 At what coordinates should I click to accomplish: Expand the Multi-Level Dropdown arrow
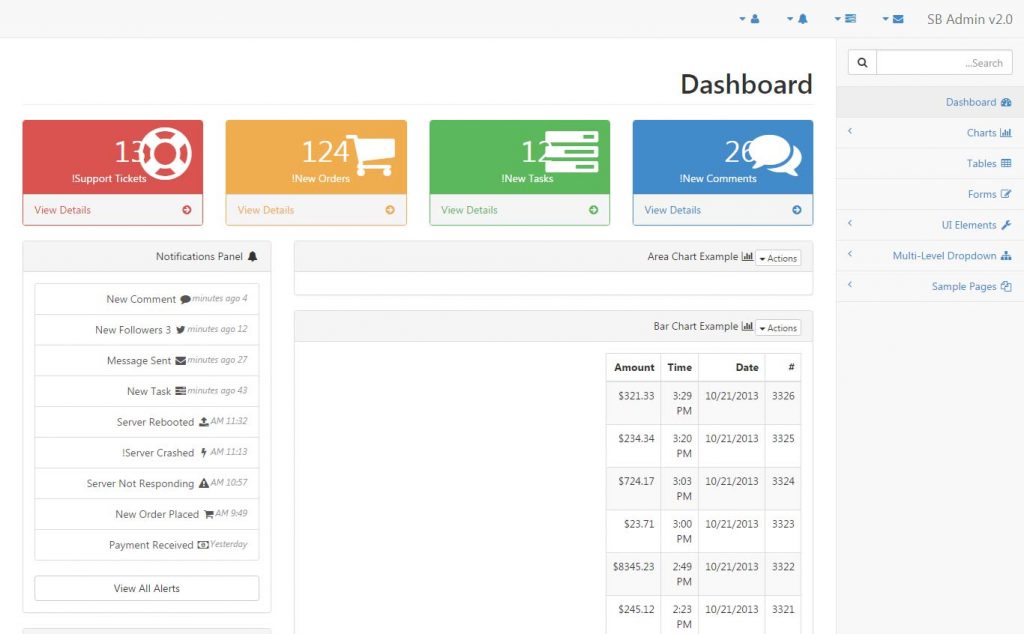tap(850, 254)
